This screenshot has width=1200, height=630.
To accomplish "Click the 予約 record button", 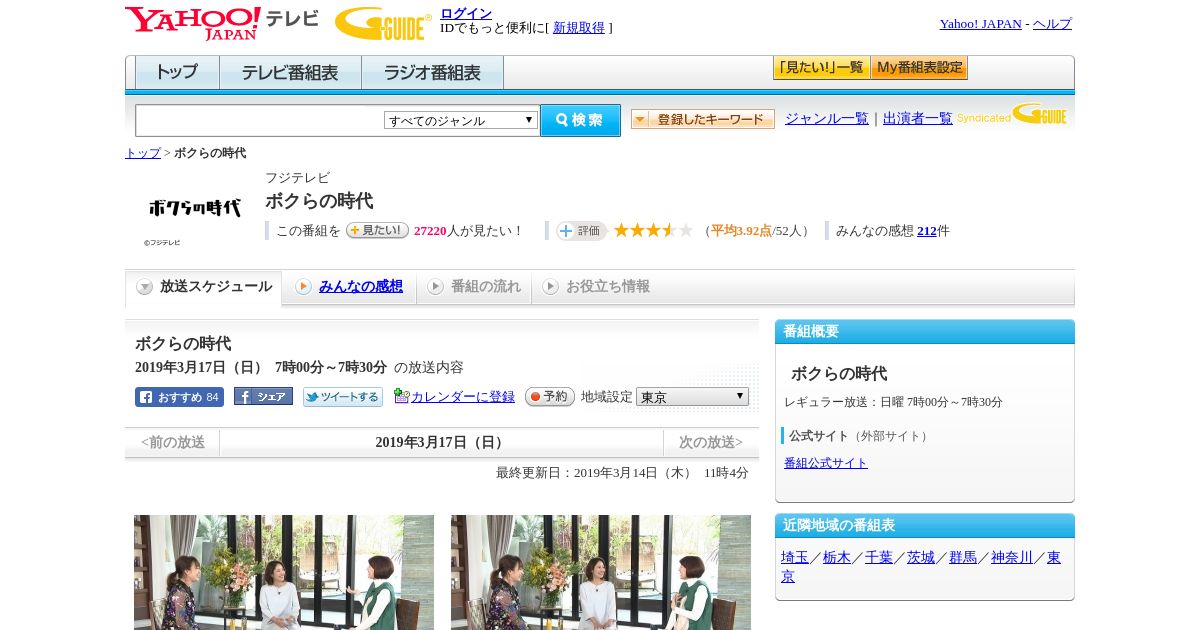I will click(550, 396).
